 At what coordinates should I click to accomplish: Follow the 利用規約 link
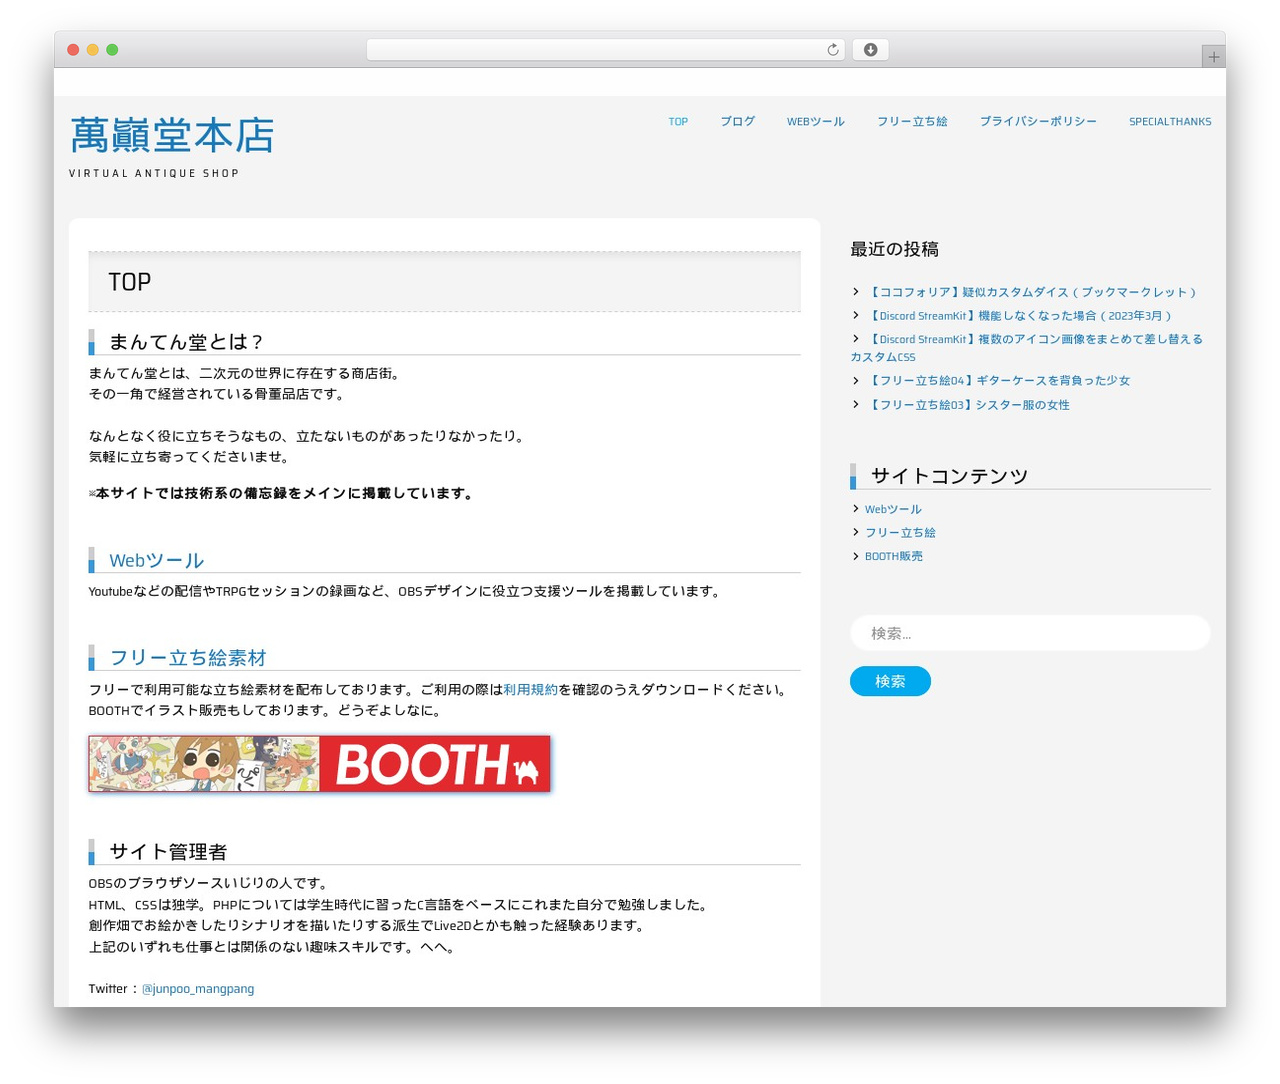coord(530,690)
